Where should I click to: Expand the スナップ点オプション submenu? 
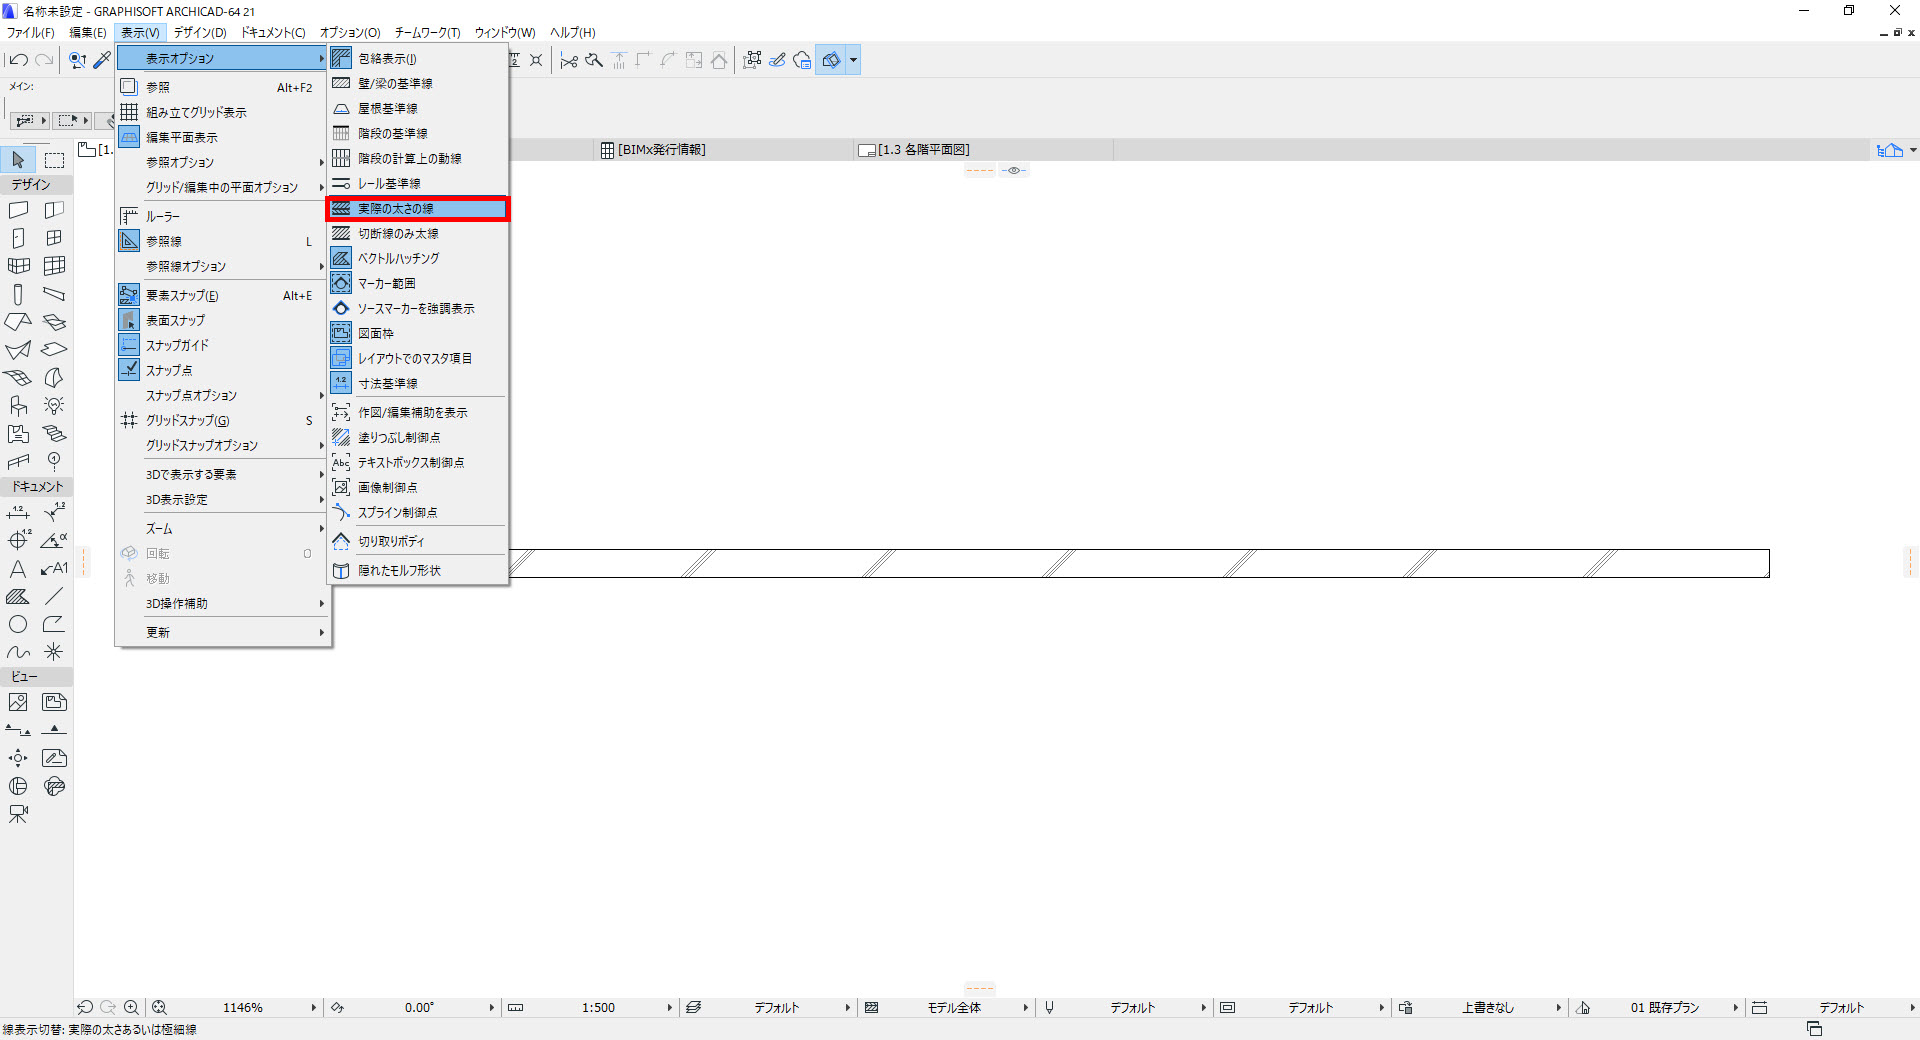(223, 395)
